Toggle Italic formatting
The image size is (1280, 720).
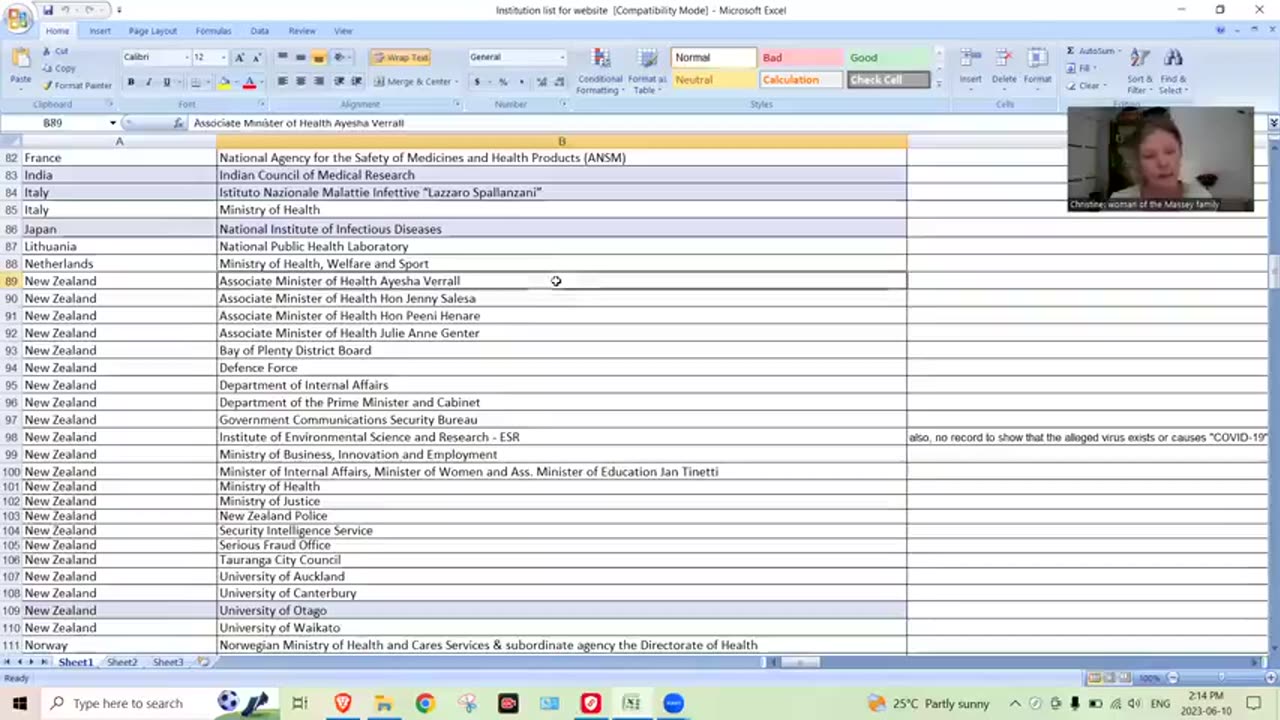point(148,82)
